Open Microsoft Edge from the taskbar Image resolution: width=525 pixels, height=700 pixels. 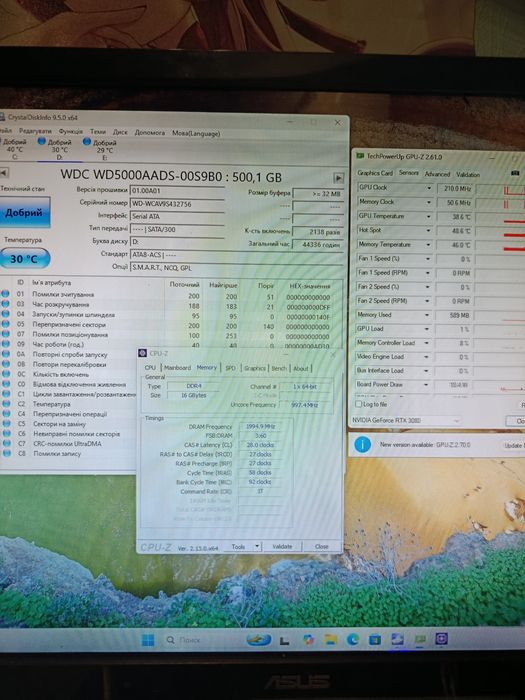point(353,640)
